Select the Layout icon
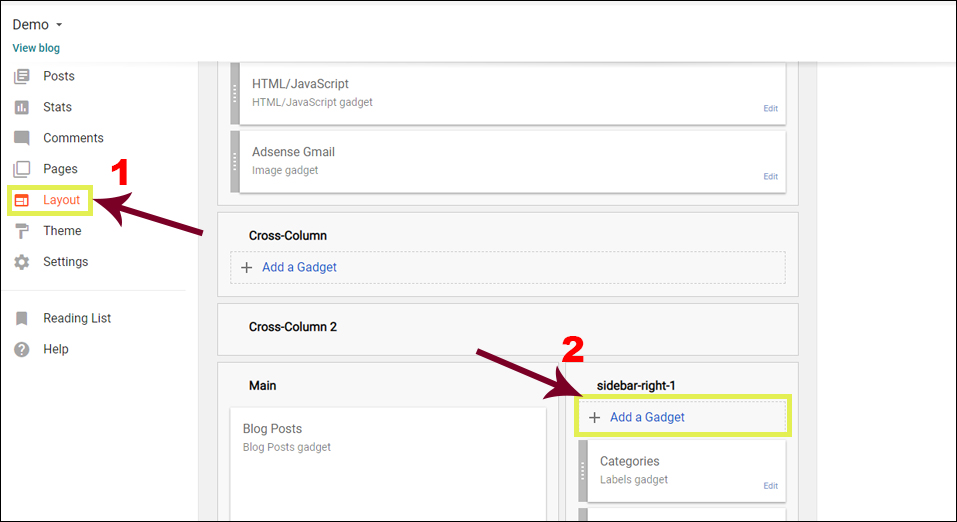 click(x=22, y=200)
